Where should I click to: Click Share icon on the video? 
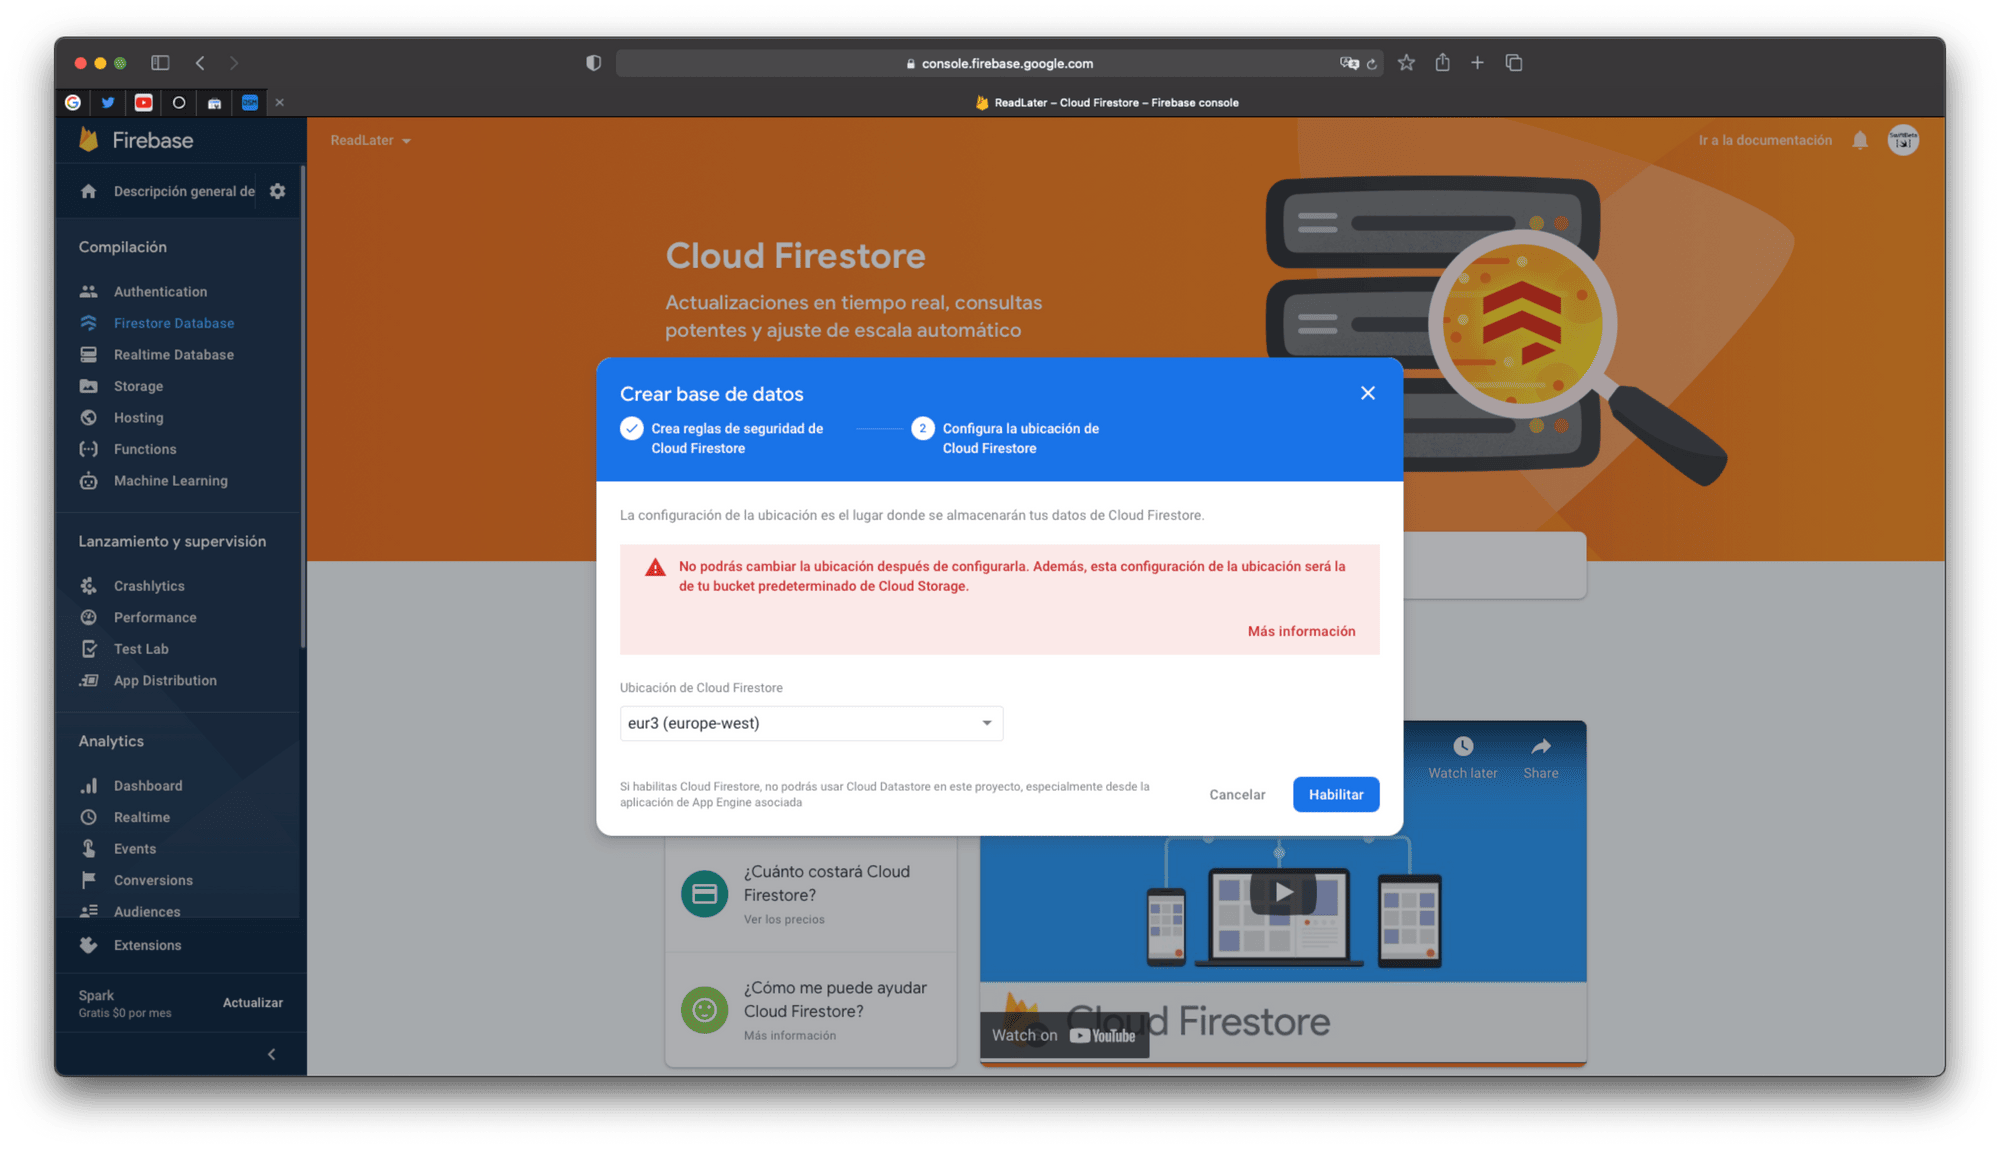tap(1540, 757)
